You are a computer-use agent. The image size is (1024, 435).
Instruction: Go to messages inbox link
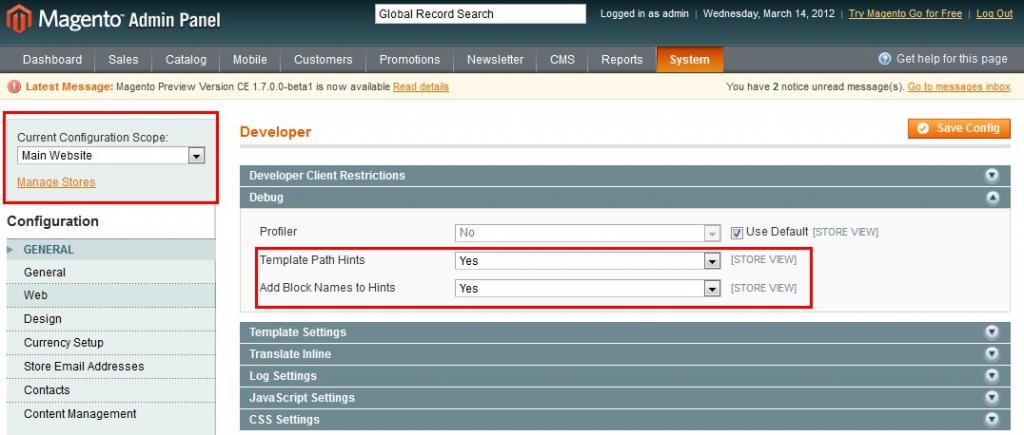tap(959, 87)
